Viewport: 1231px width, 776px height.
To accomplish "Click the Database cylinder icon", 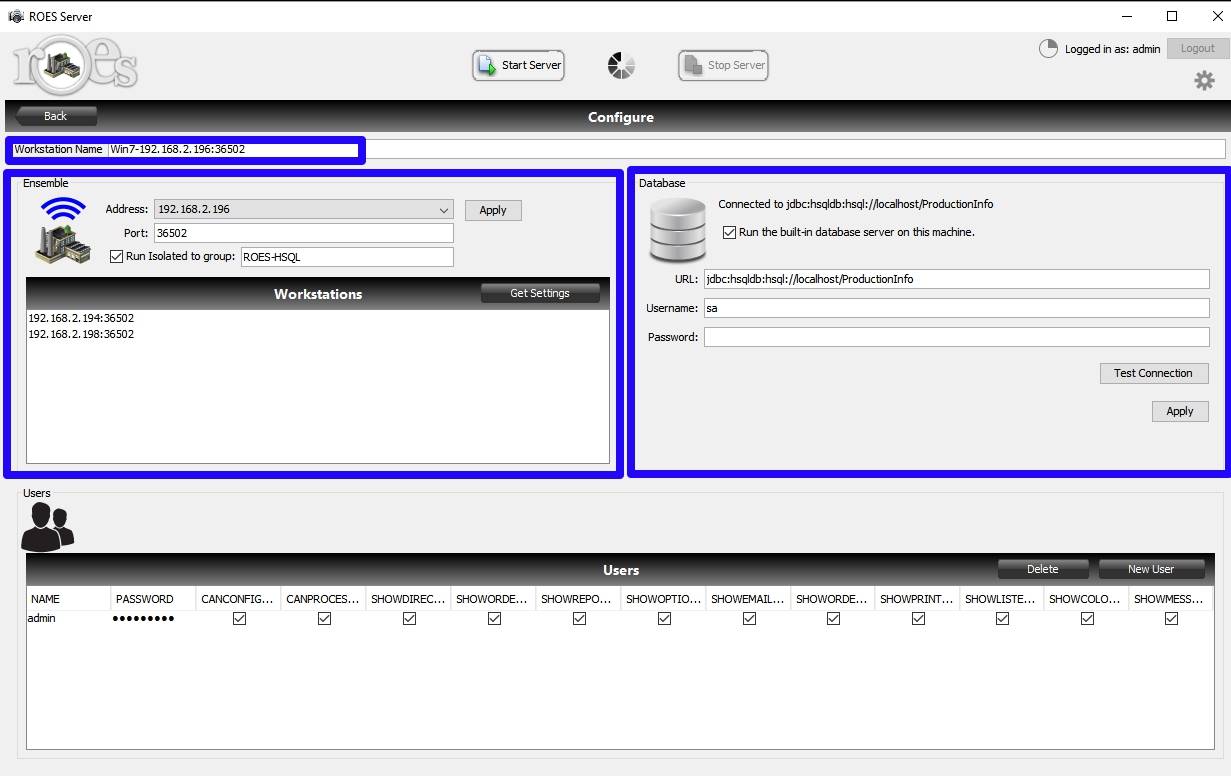I will pos(677,230).
